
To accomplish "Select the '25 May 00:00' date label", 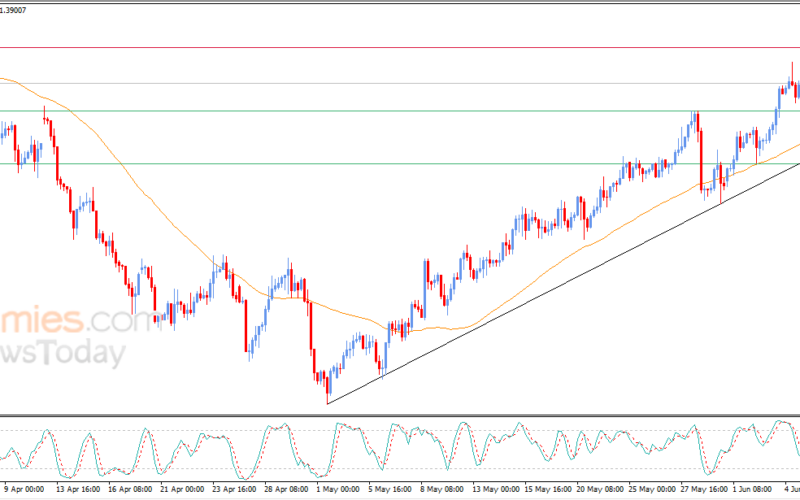I will (652, 489).
